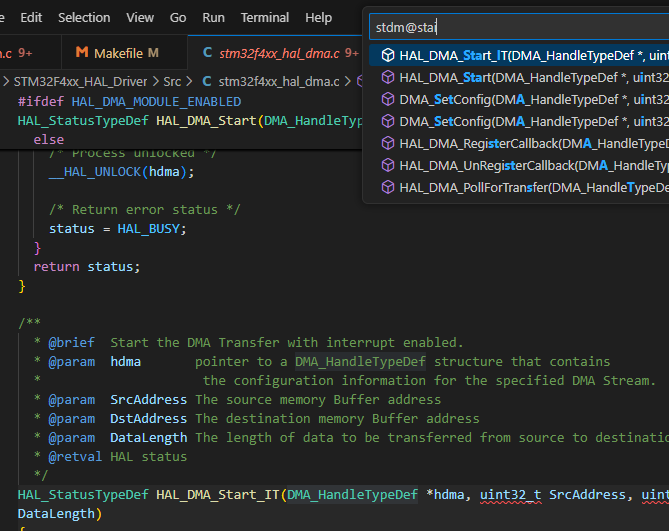Open the Terminal menu

point(265,18)
